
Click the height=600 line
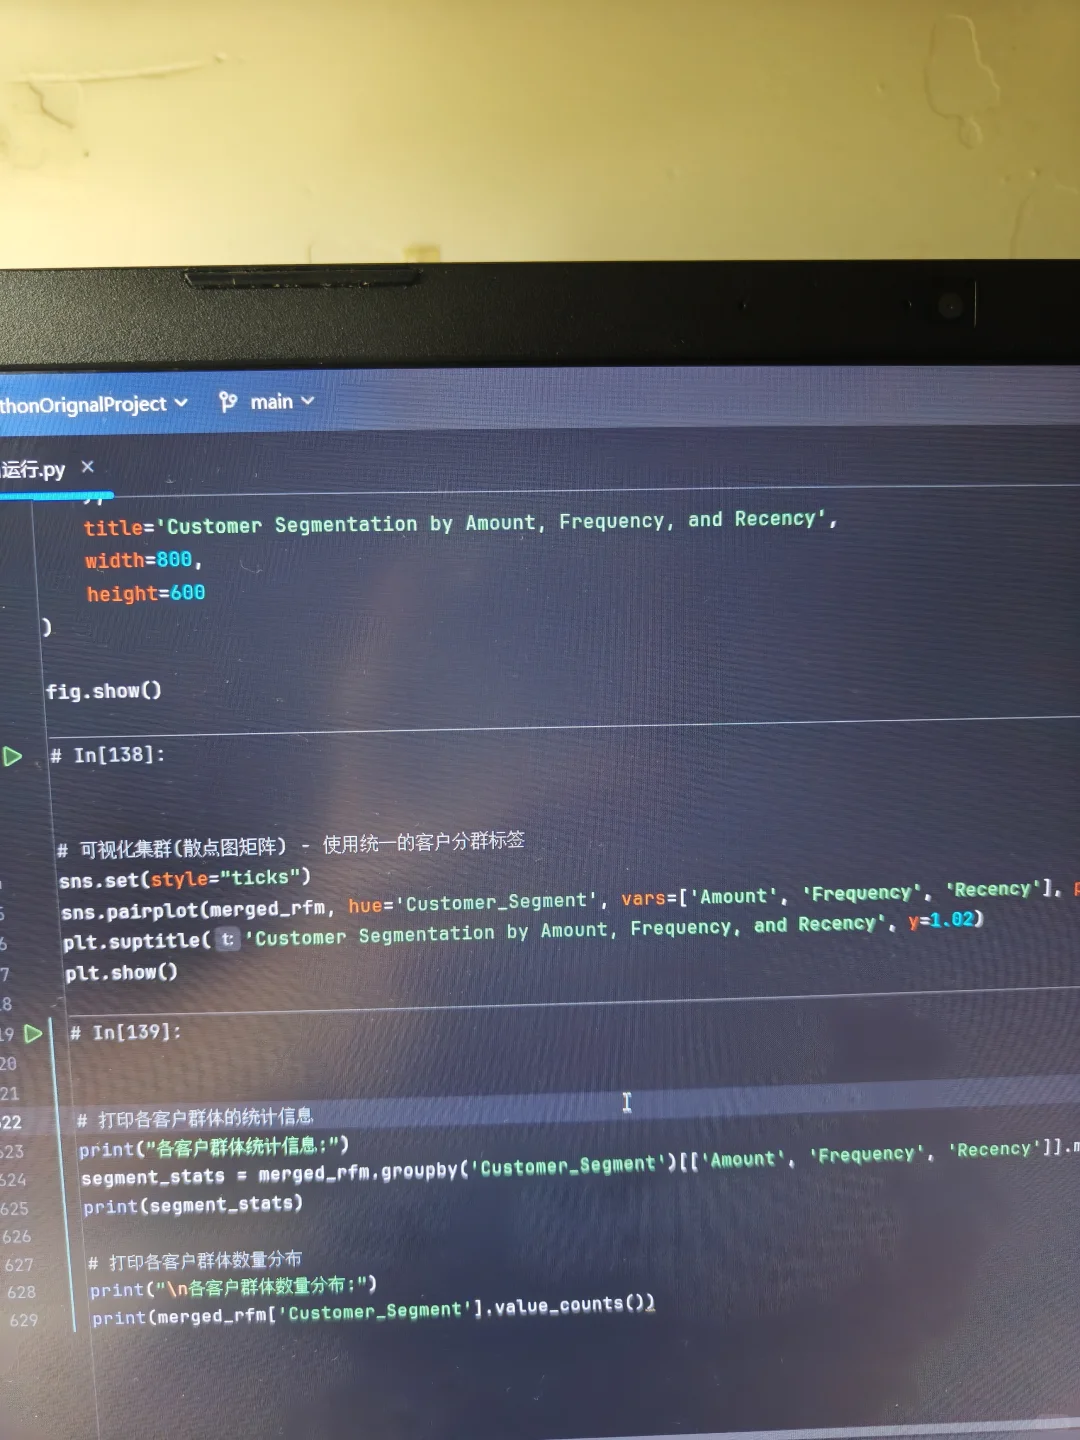tap(146, 593)
